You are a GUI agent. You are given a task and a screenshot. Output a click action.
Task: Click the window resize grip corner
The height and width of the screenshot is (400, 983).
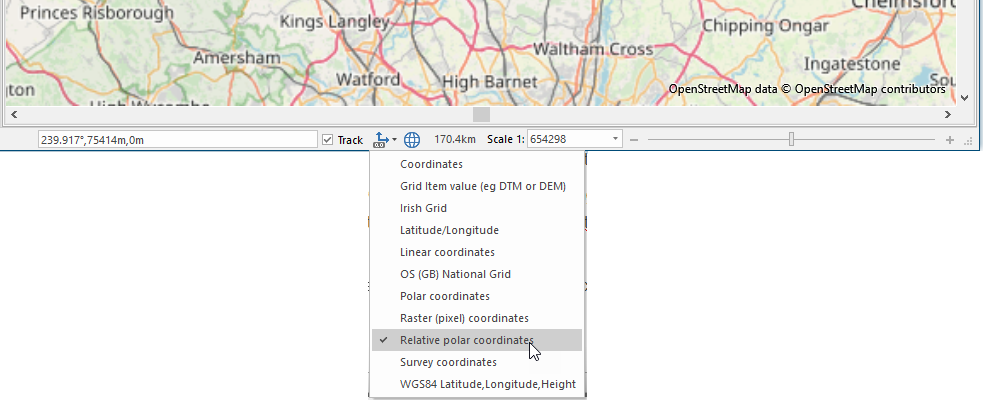(969, 142)
